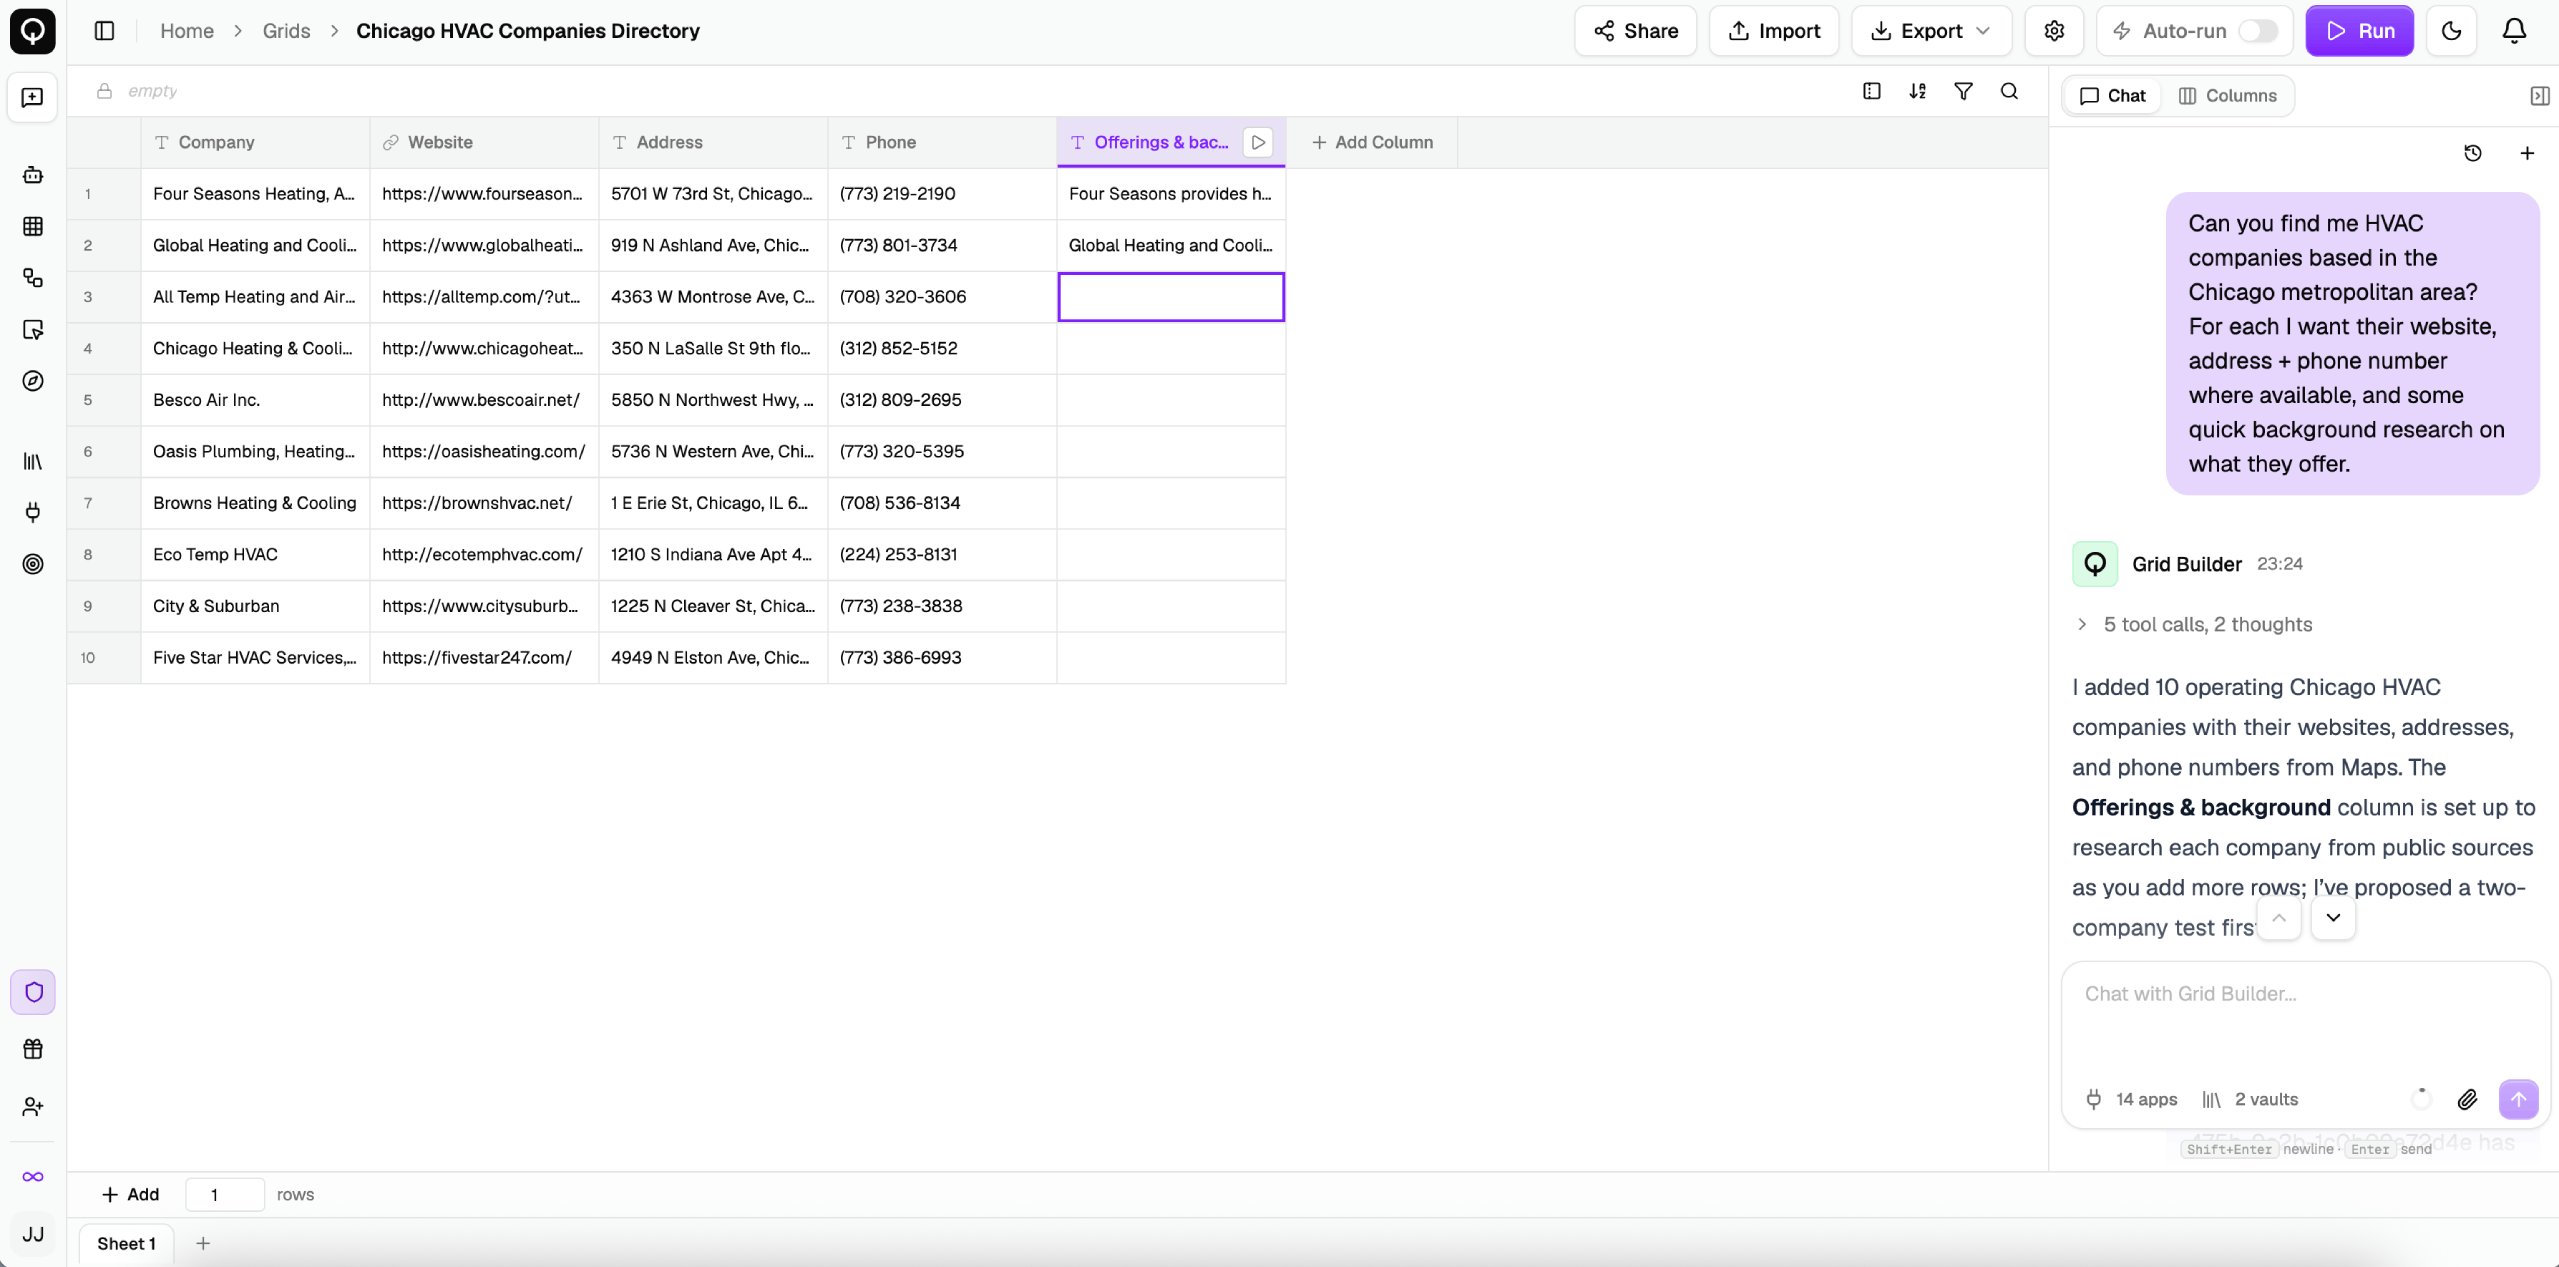Switch to the Columns tab
The image size is (2559, 1267).
tap(2227, 96)
